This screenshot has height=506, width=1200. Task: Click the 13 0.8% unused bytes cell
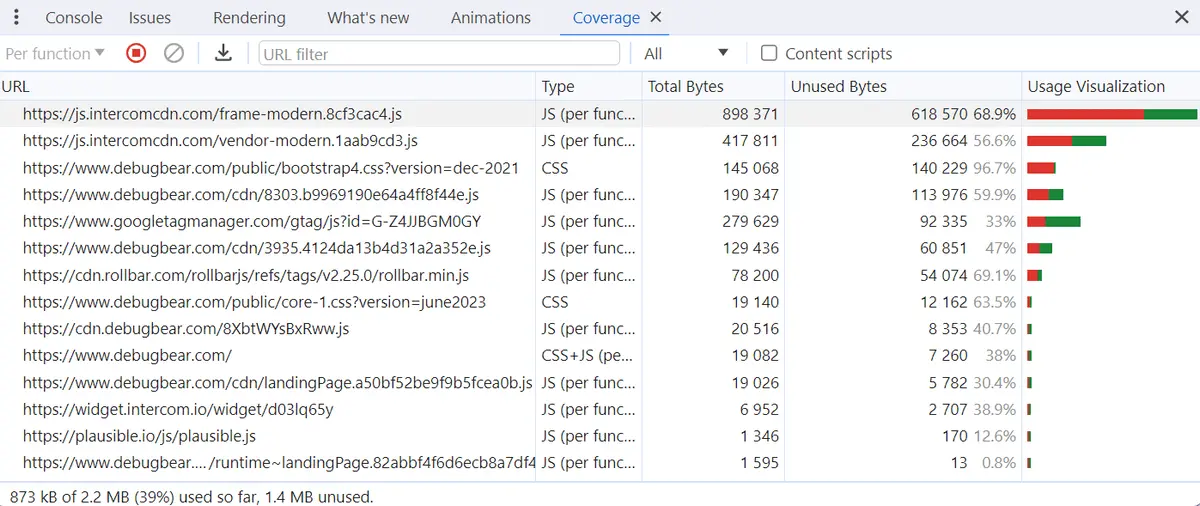[903, 463]
